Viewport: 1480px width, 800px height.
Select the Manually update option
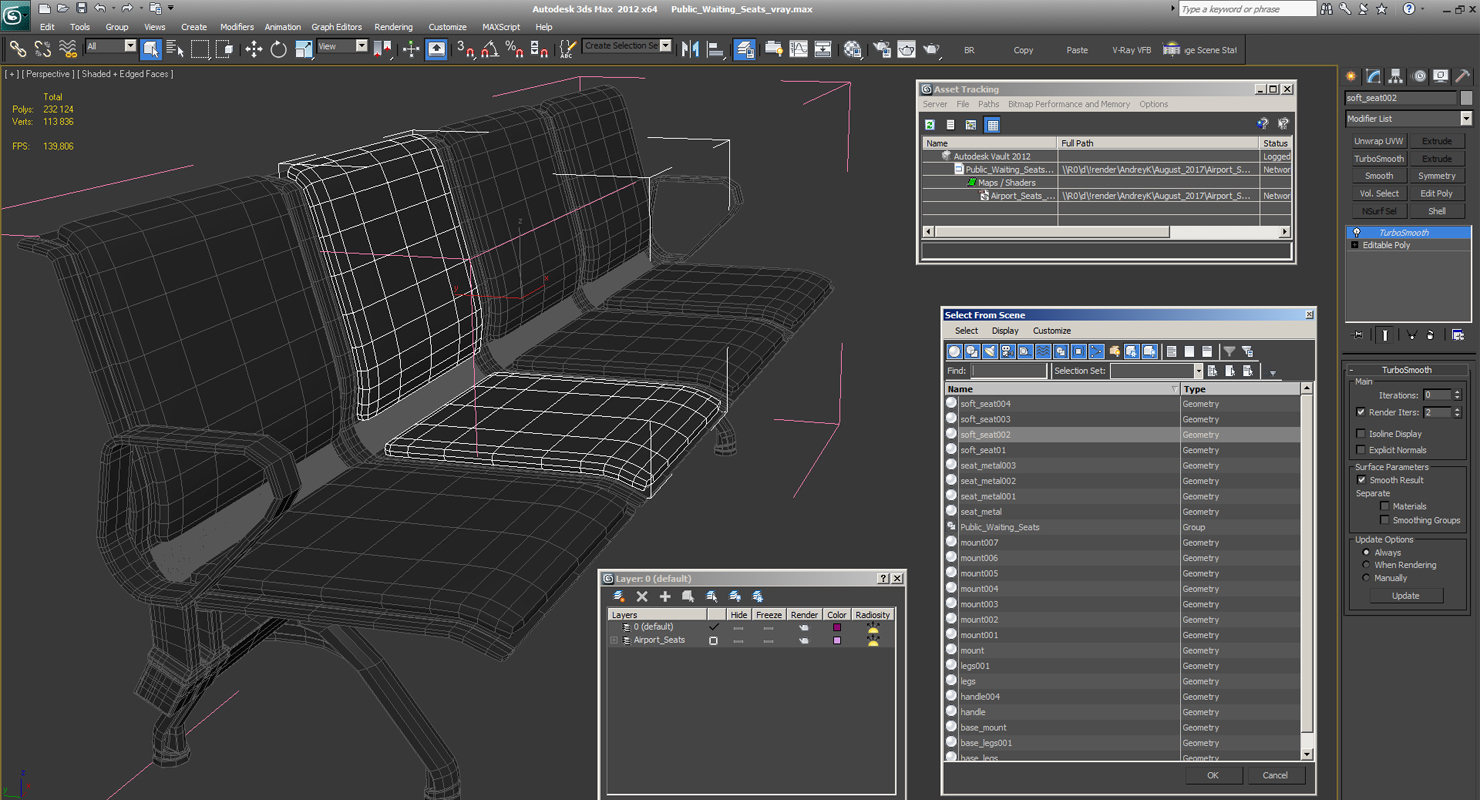click(x=1366, y=578)
